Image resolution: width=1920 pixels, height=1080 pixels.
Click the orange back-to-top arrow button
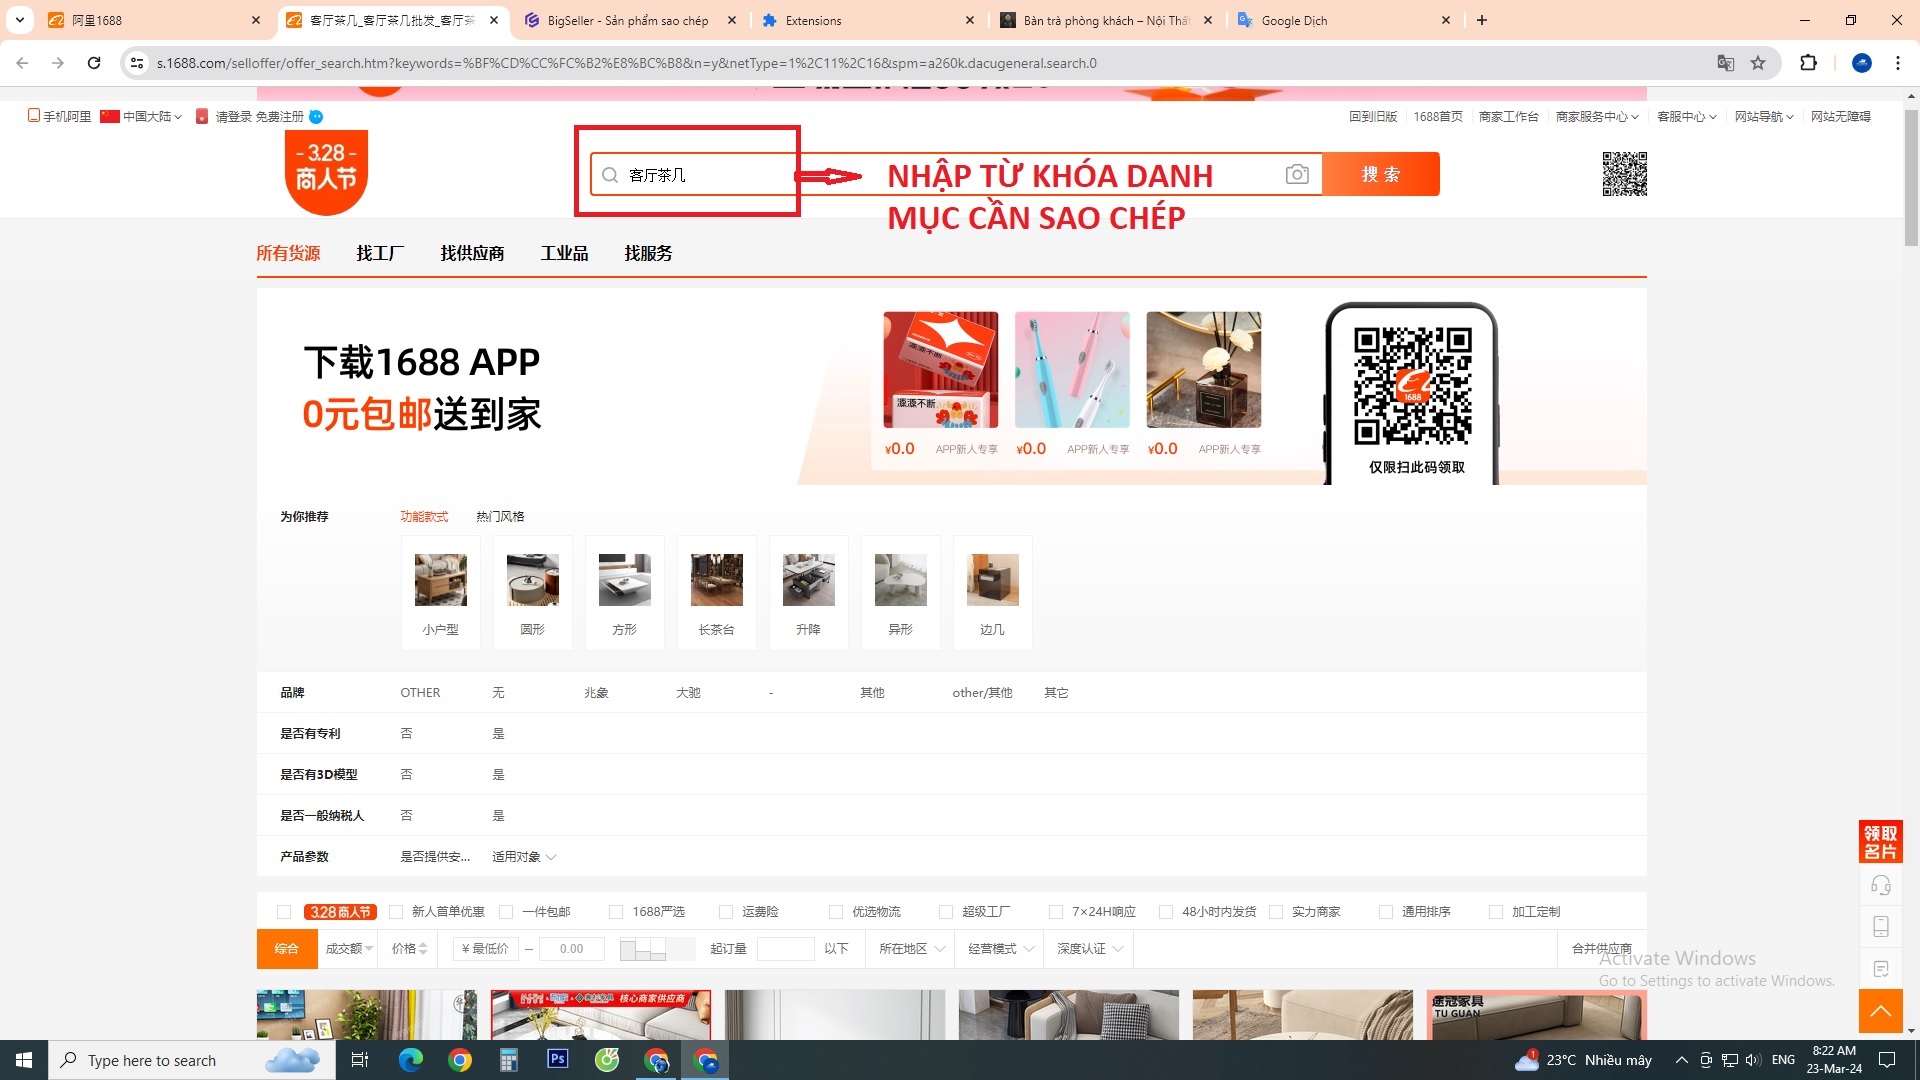click(x=1880, y=1011)
